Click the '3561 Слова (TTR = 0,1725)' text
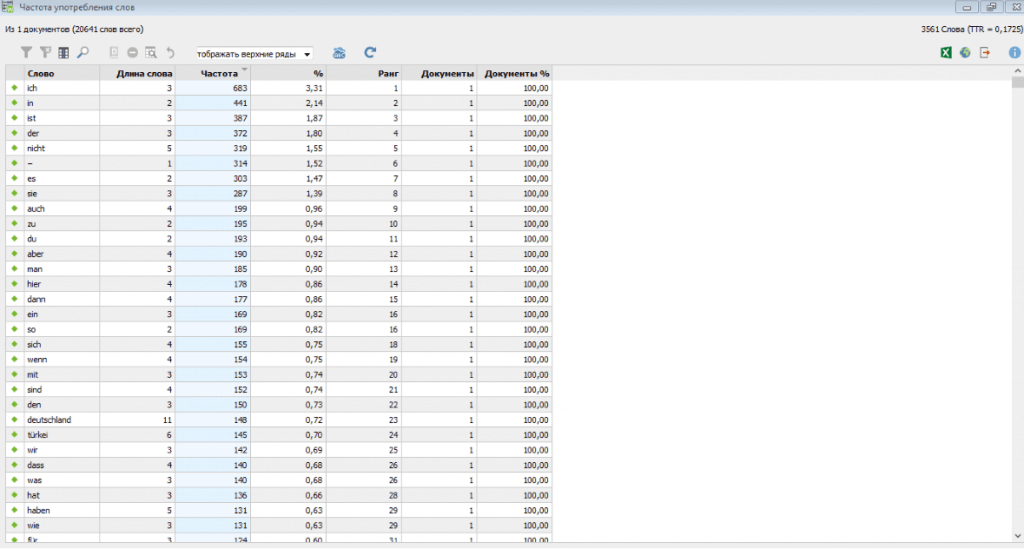 [x=971, y=29]
